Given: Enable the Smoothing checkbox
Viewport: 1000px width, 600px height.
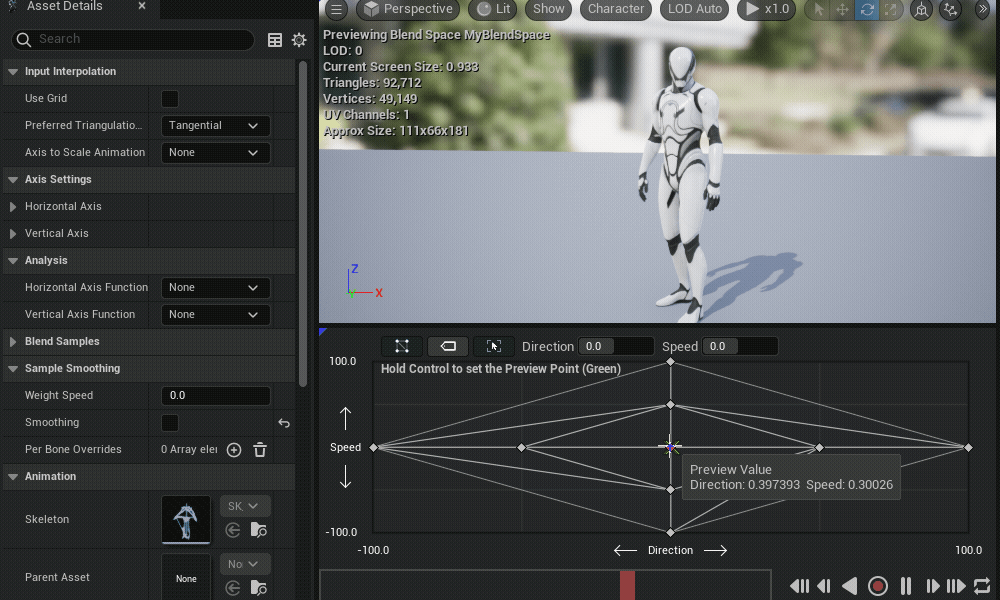Looking at the screenshot, I should [x=170, y=423].
